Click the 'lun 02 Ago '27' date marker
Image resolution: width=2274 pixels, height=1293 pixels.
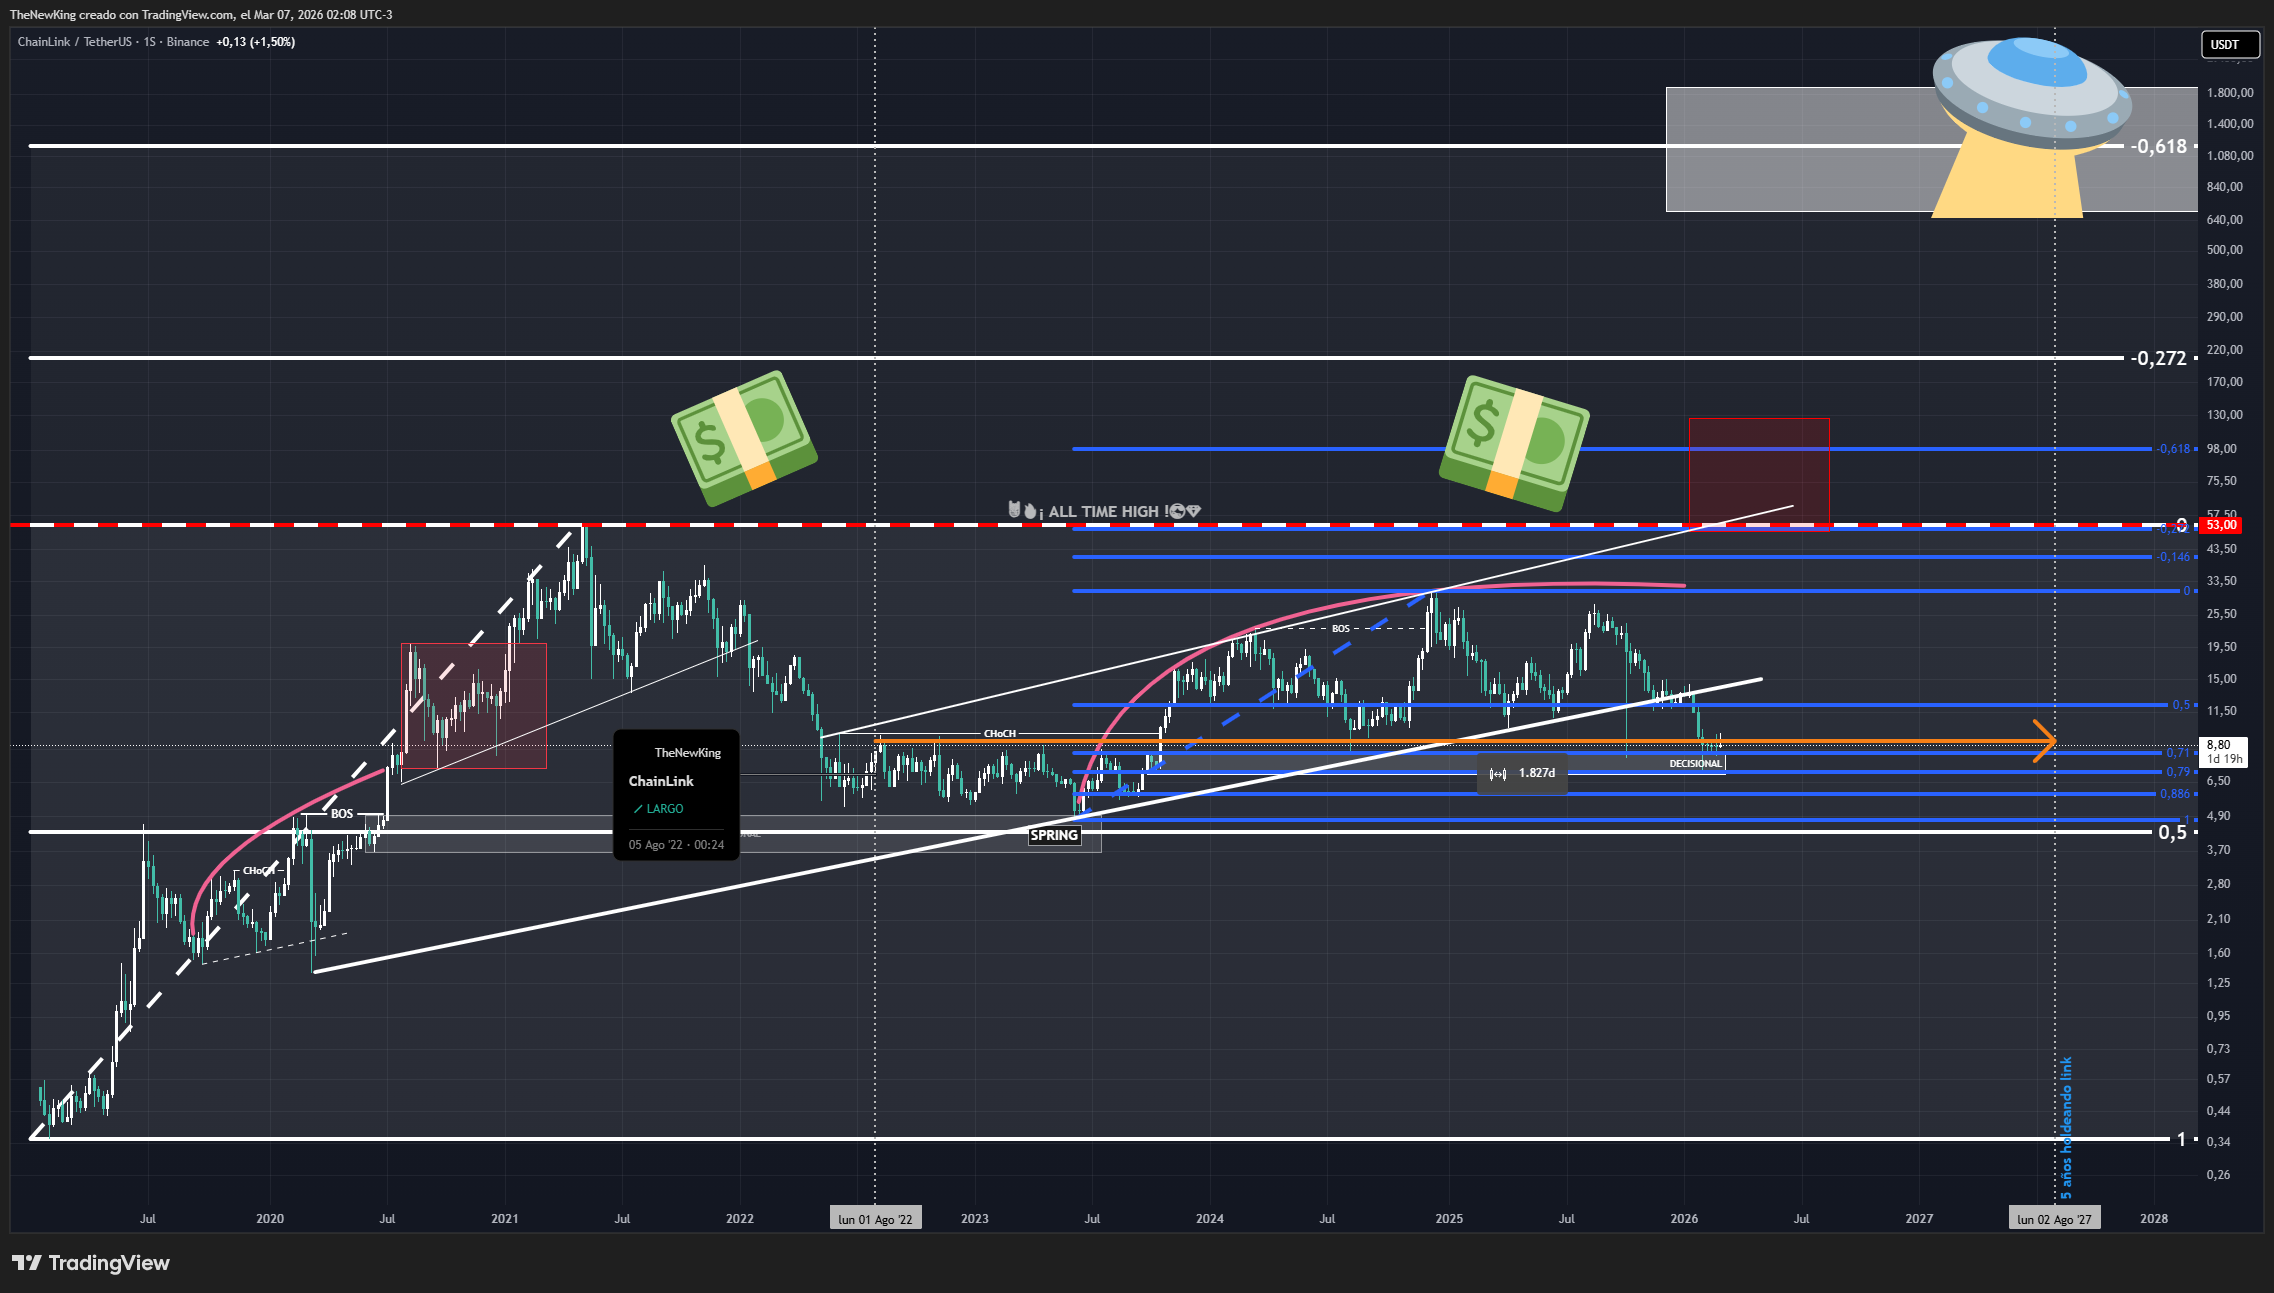2054,1219
